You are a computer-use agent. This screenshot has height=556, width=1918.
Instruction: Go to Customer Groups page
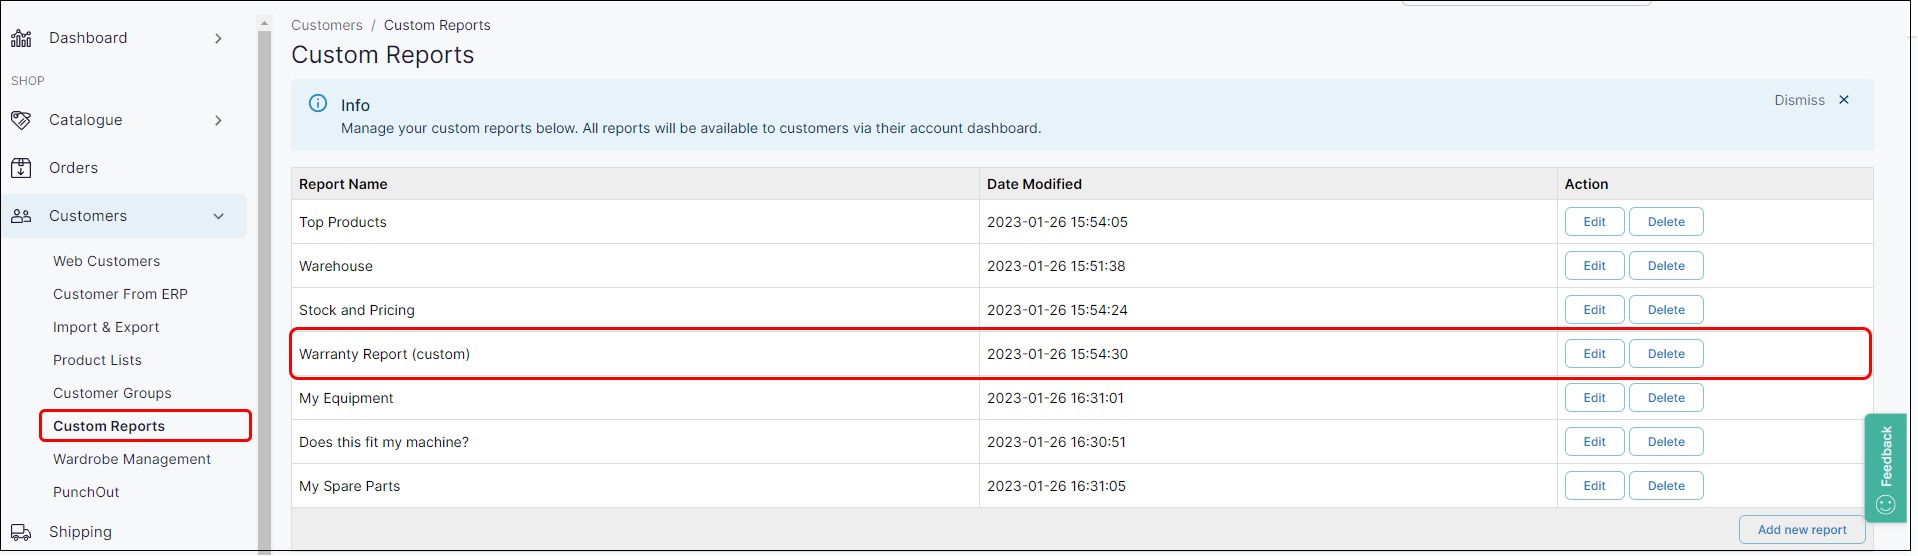pyautogui.click(x=112, y=393)
